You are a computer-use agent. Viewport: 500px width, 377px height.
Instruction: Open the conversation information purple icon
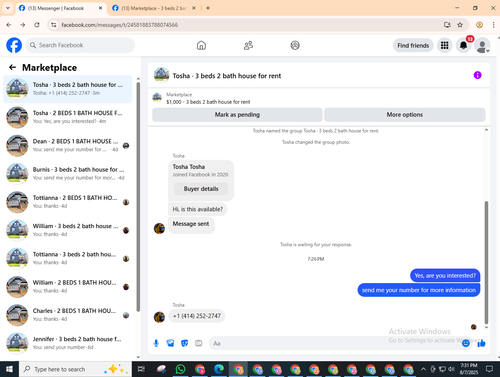tap(477, 75)
